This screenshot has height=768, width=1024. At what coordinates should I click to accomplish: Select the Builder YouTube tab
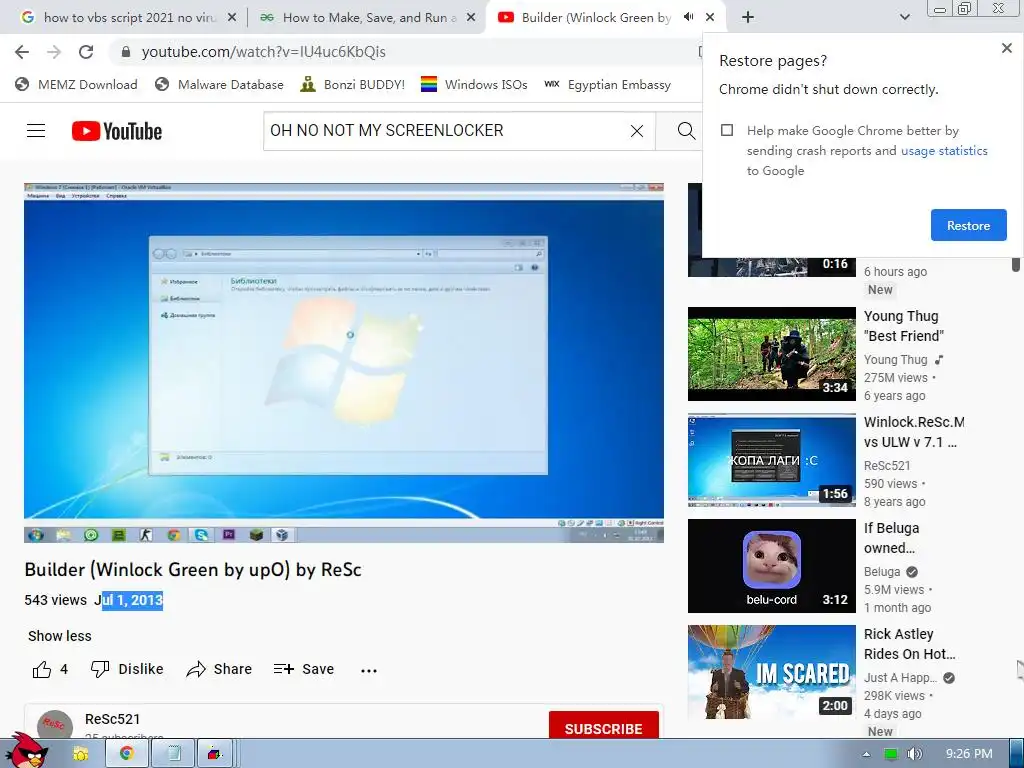(605, 18)
